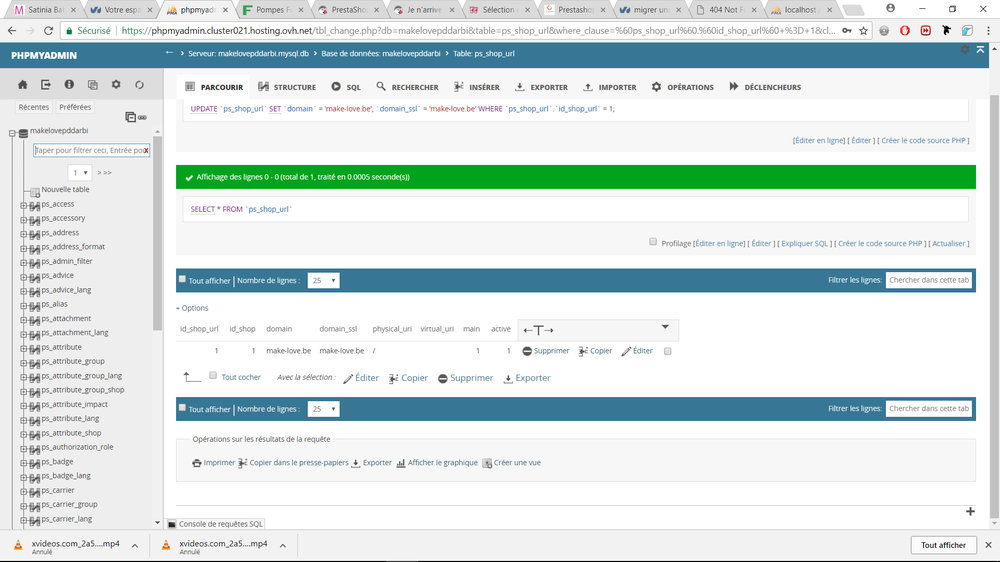This screenshot has width=1000, height=562.
Task: Click the Copier icon in the row
Action: 583,351
